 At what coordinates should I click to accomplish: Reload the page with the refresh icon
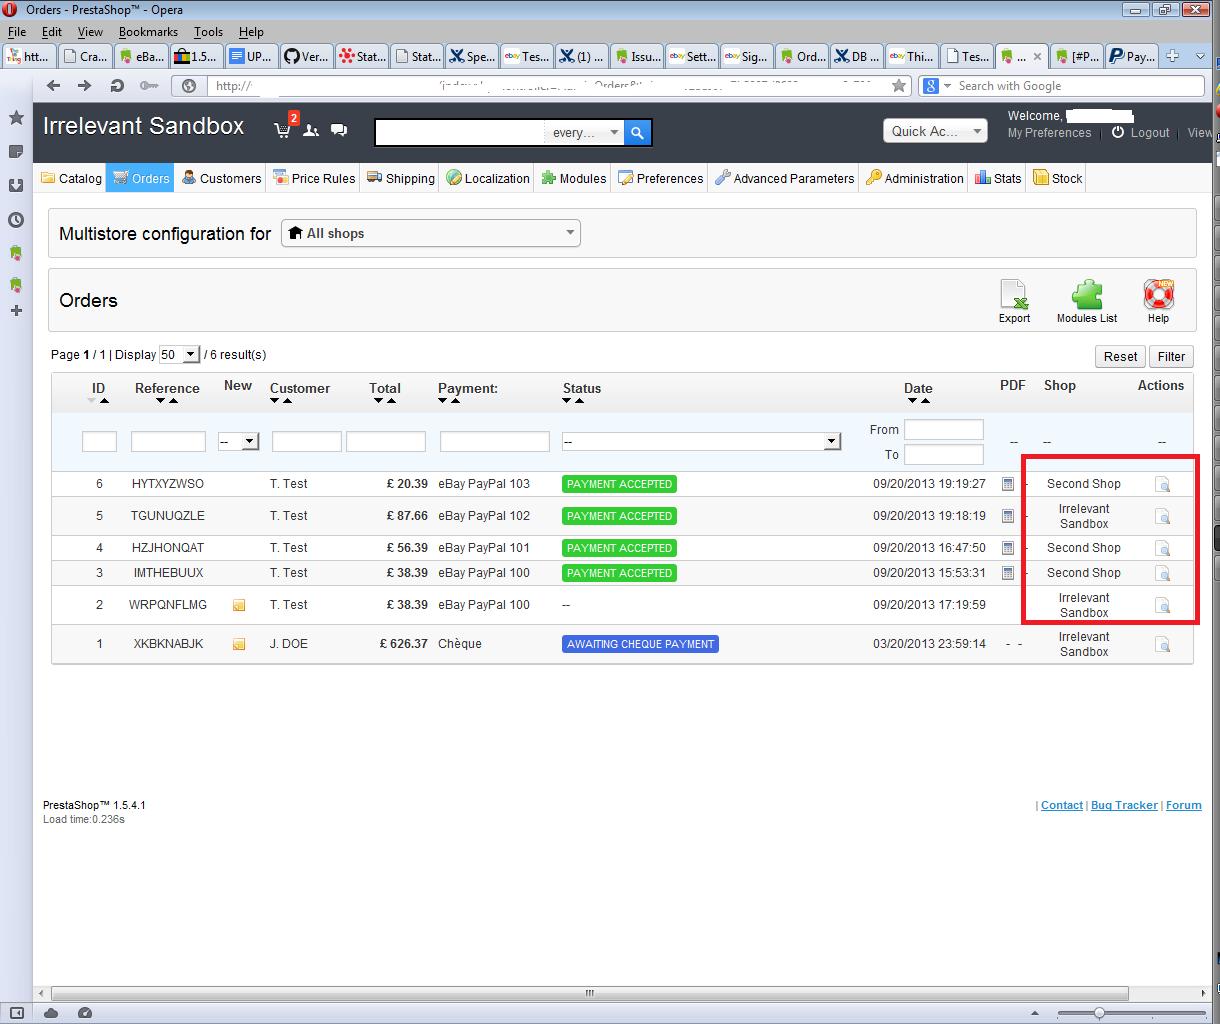(x=117, y=86)
